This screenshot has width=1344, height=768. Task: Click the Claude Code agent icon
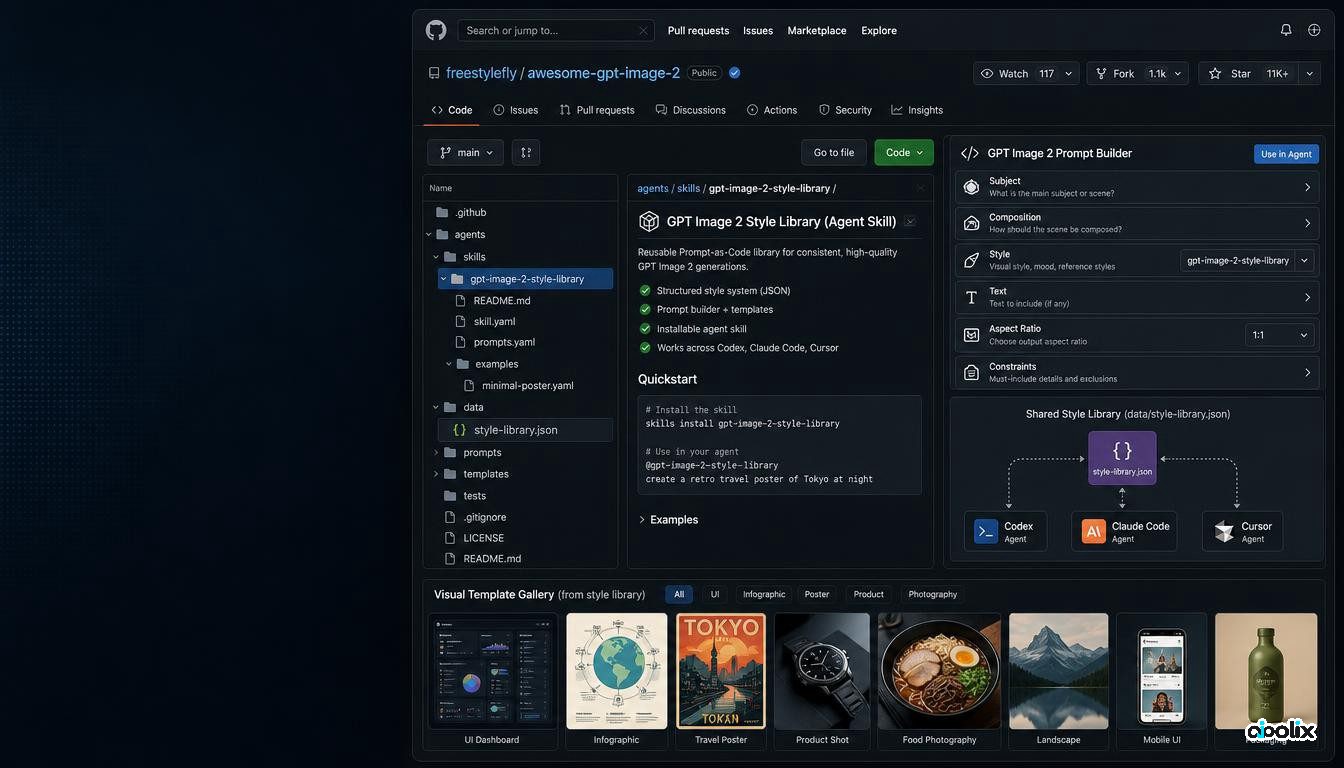pos(1094,531)
